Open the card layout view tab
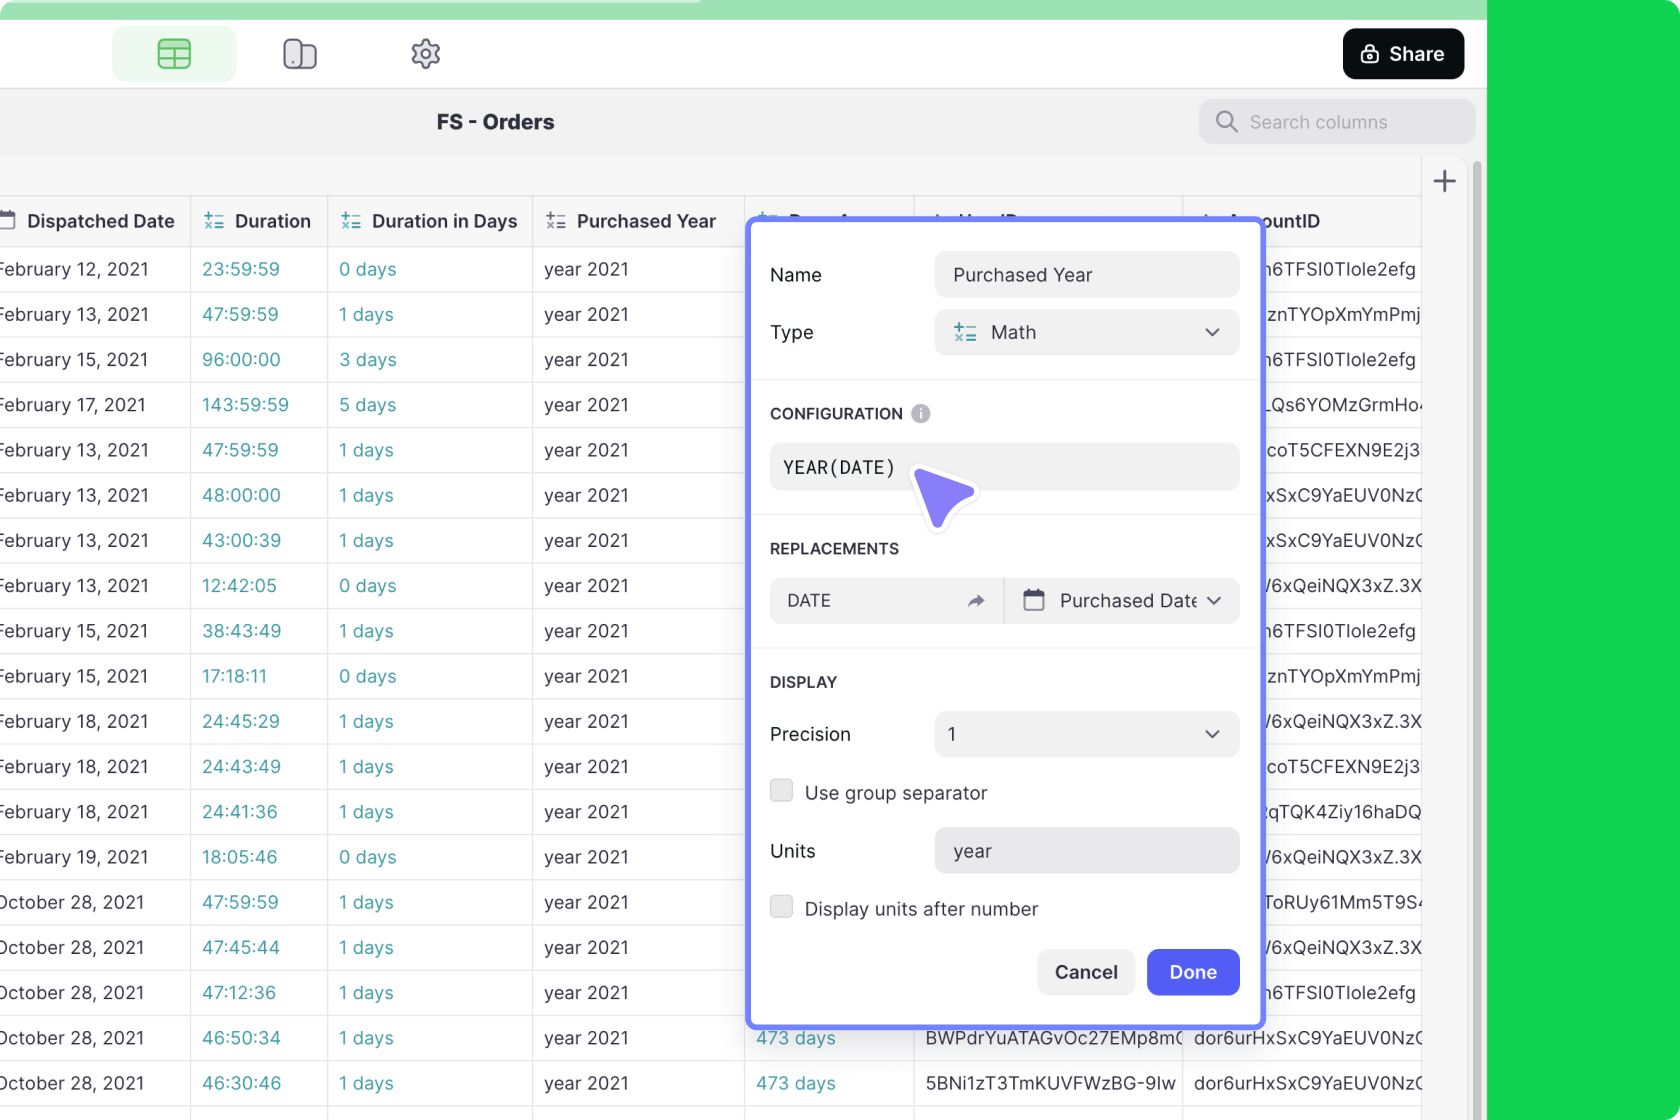 [299, 54]
